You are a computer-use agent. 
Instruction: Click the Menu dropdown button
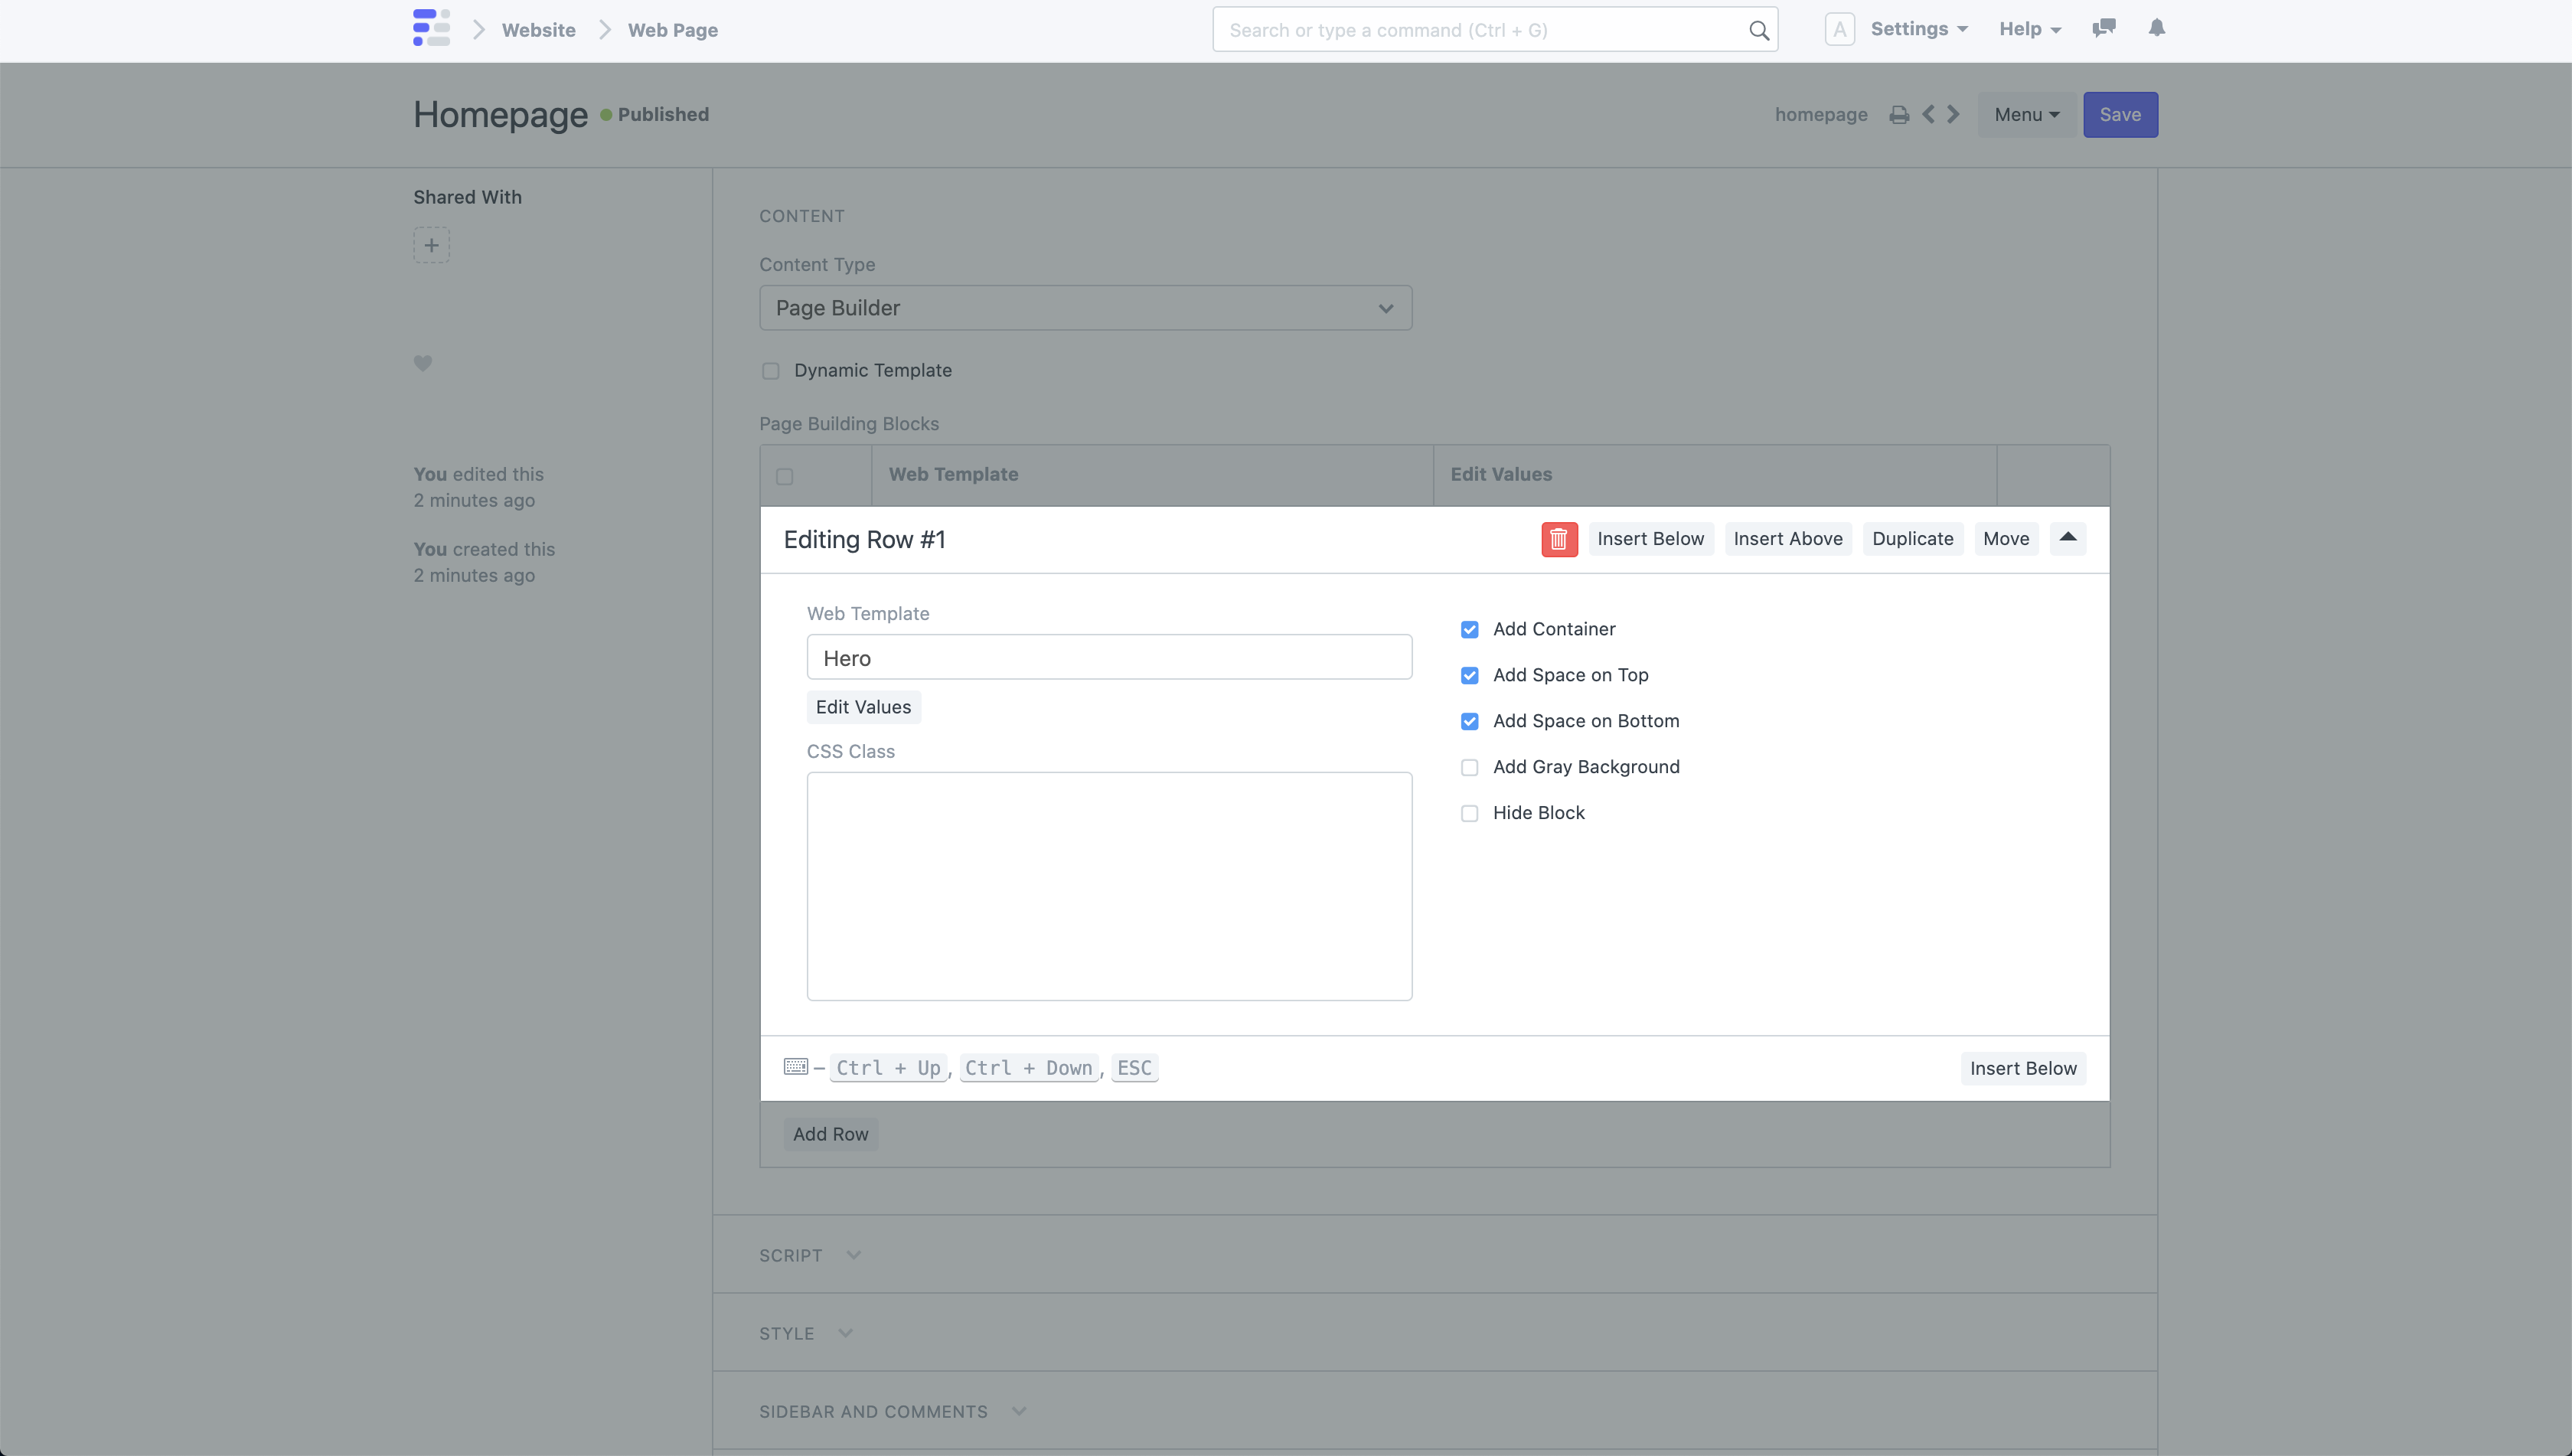pos(2025,115)
